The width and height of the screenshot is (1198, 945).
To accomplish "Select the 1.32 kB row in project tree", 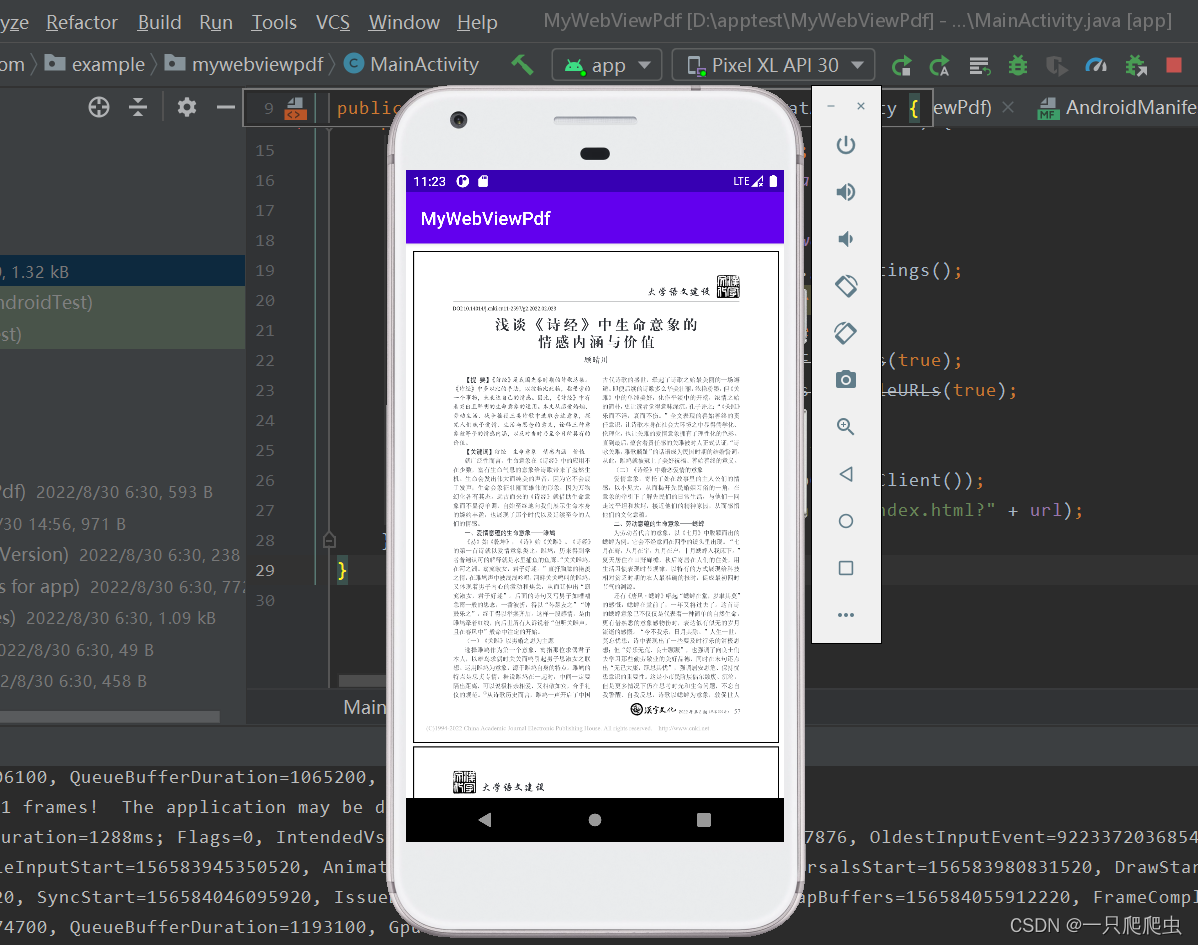I will tap(122, 272).
